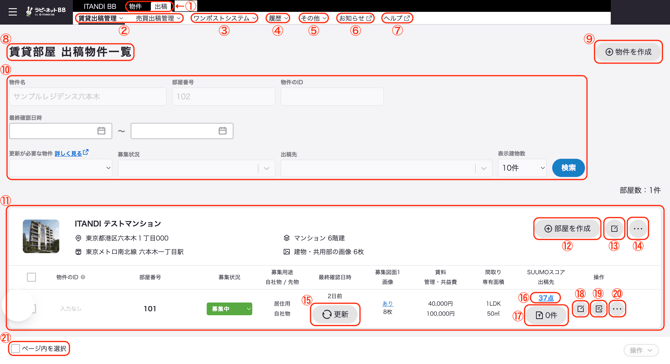Open the ヘルプ external link
Viewport: 670px width, 364px height.
397,18
